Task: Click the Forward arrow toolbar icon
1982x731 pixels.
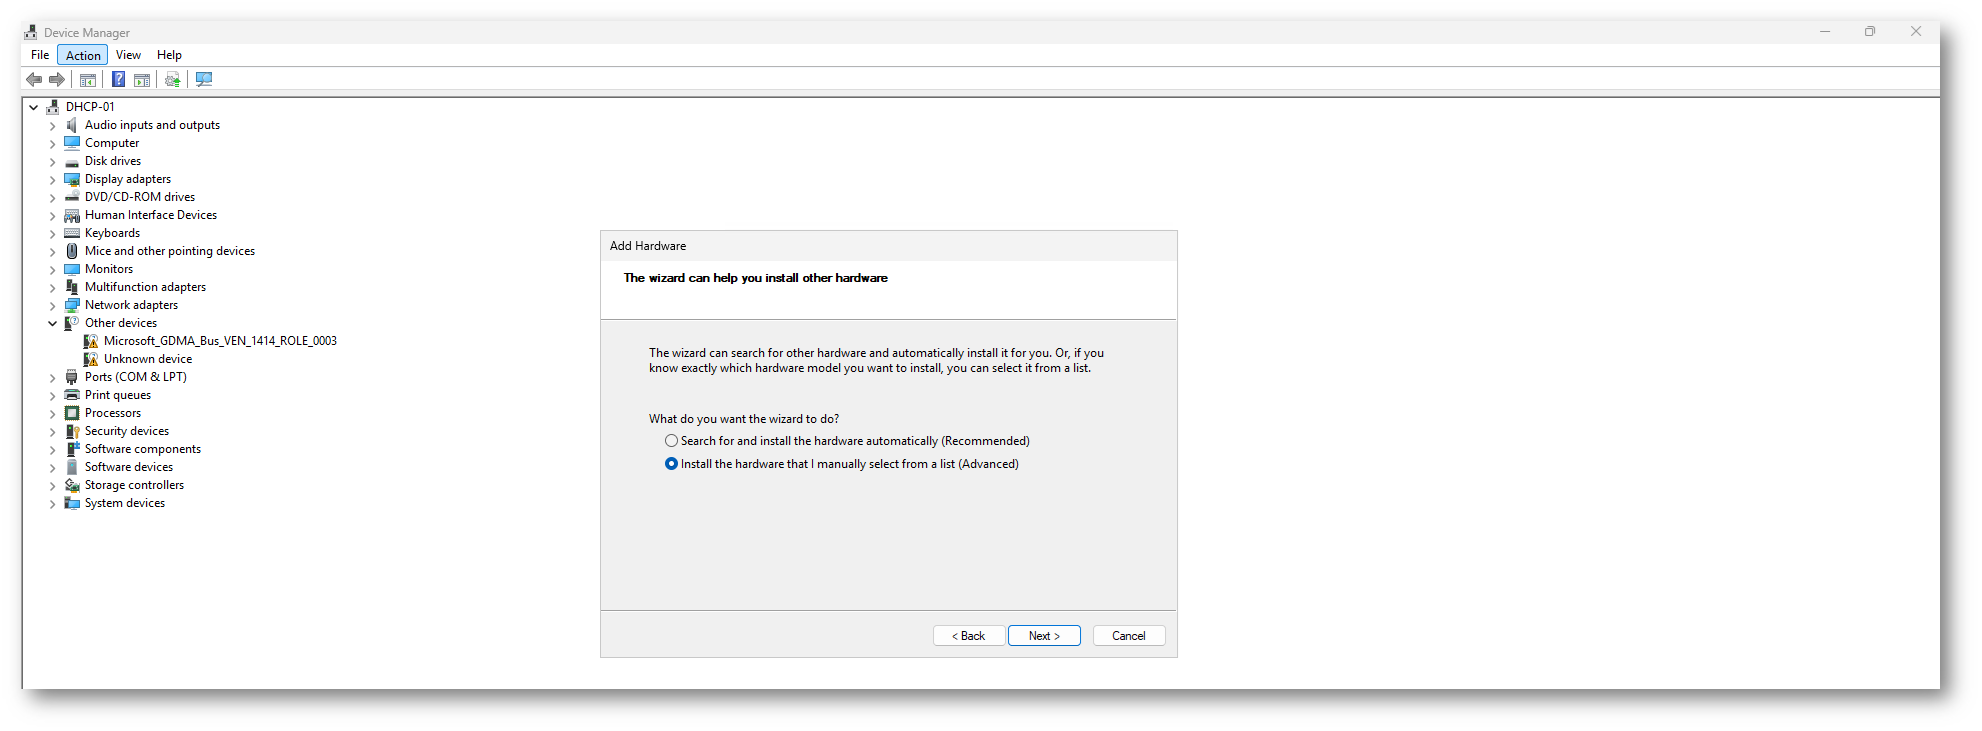Action: [57, 80]
